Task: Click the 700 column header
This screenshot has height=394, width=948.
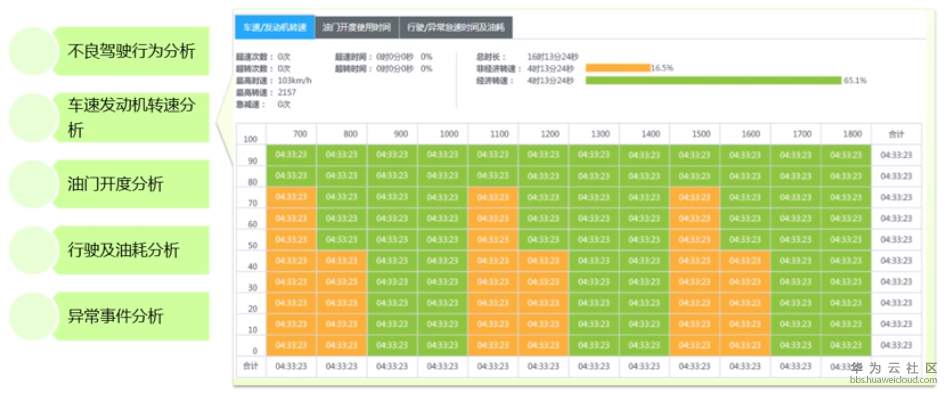Action: pyautogui.click(x=291, y=134)
